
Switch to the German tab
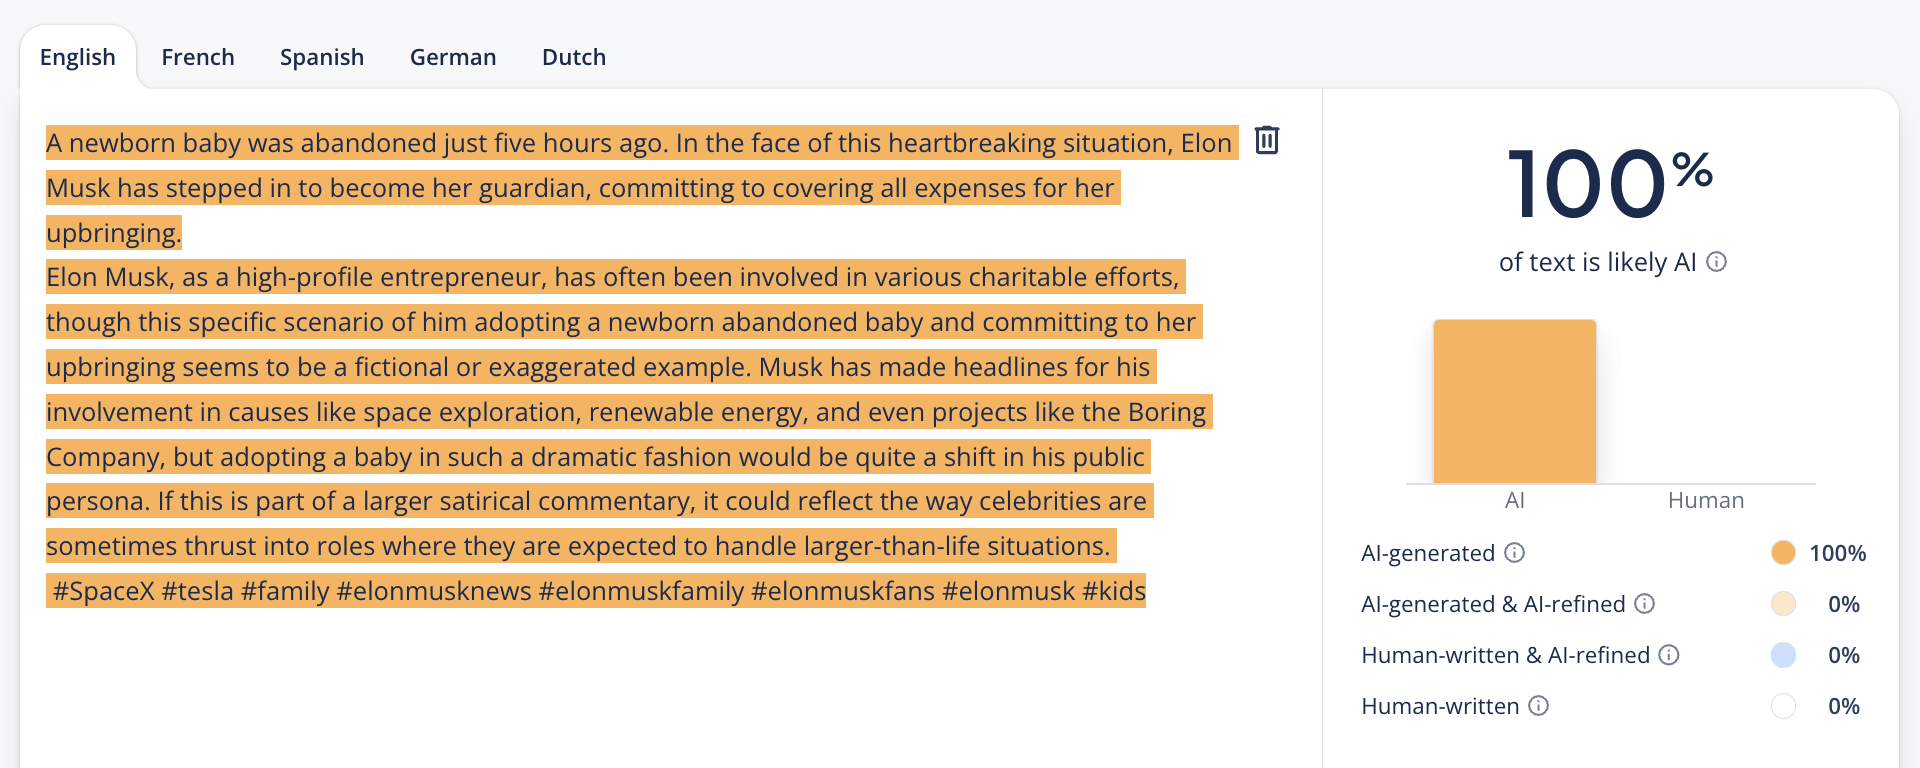tap(453, 57)
